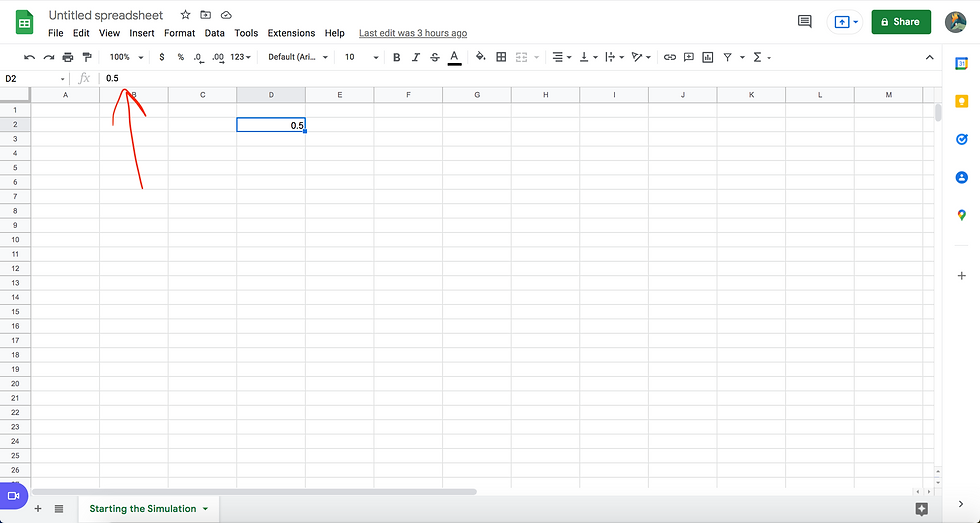The width and height of the screenshot is (980, 523).
Task: Open Maps in side panel
Action: point(961,216)
